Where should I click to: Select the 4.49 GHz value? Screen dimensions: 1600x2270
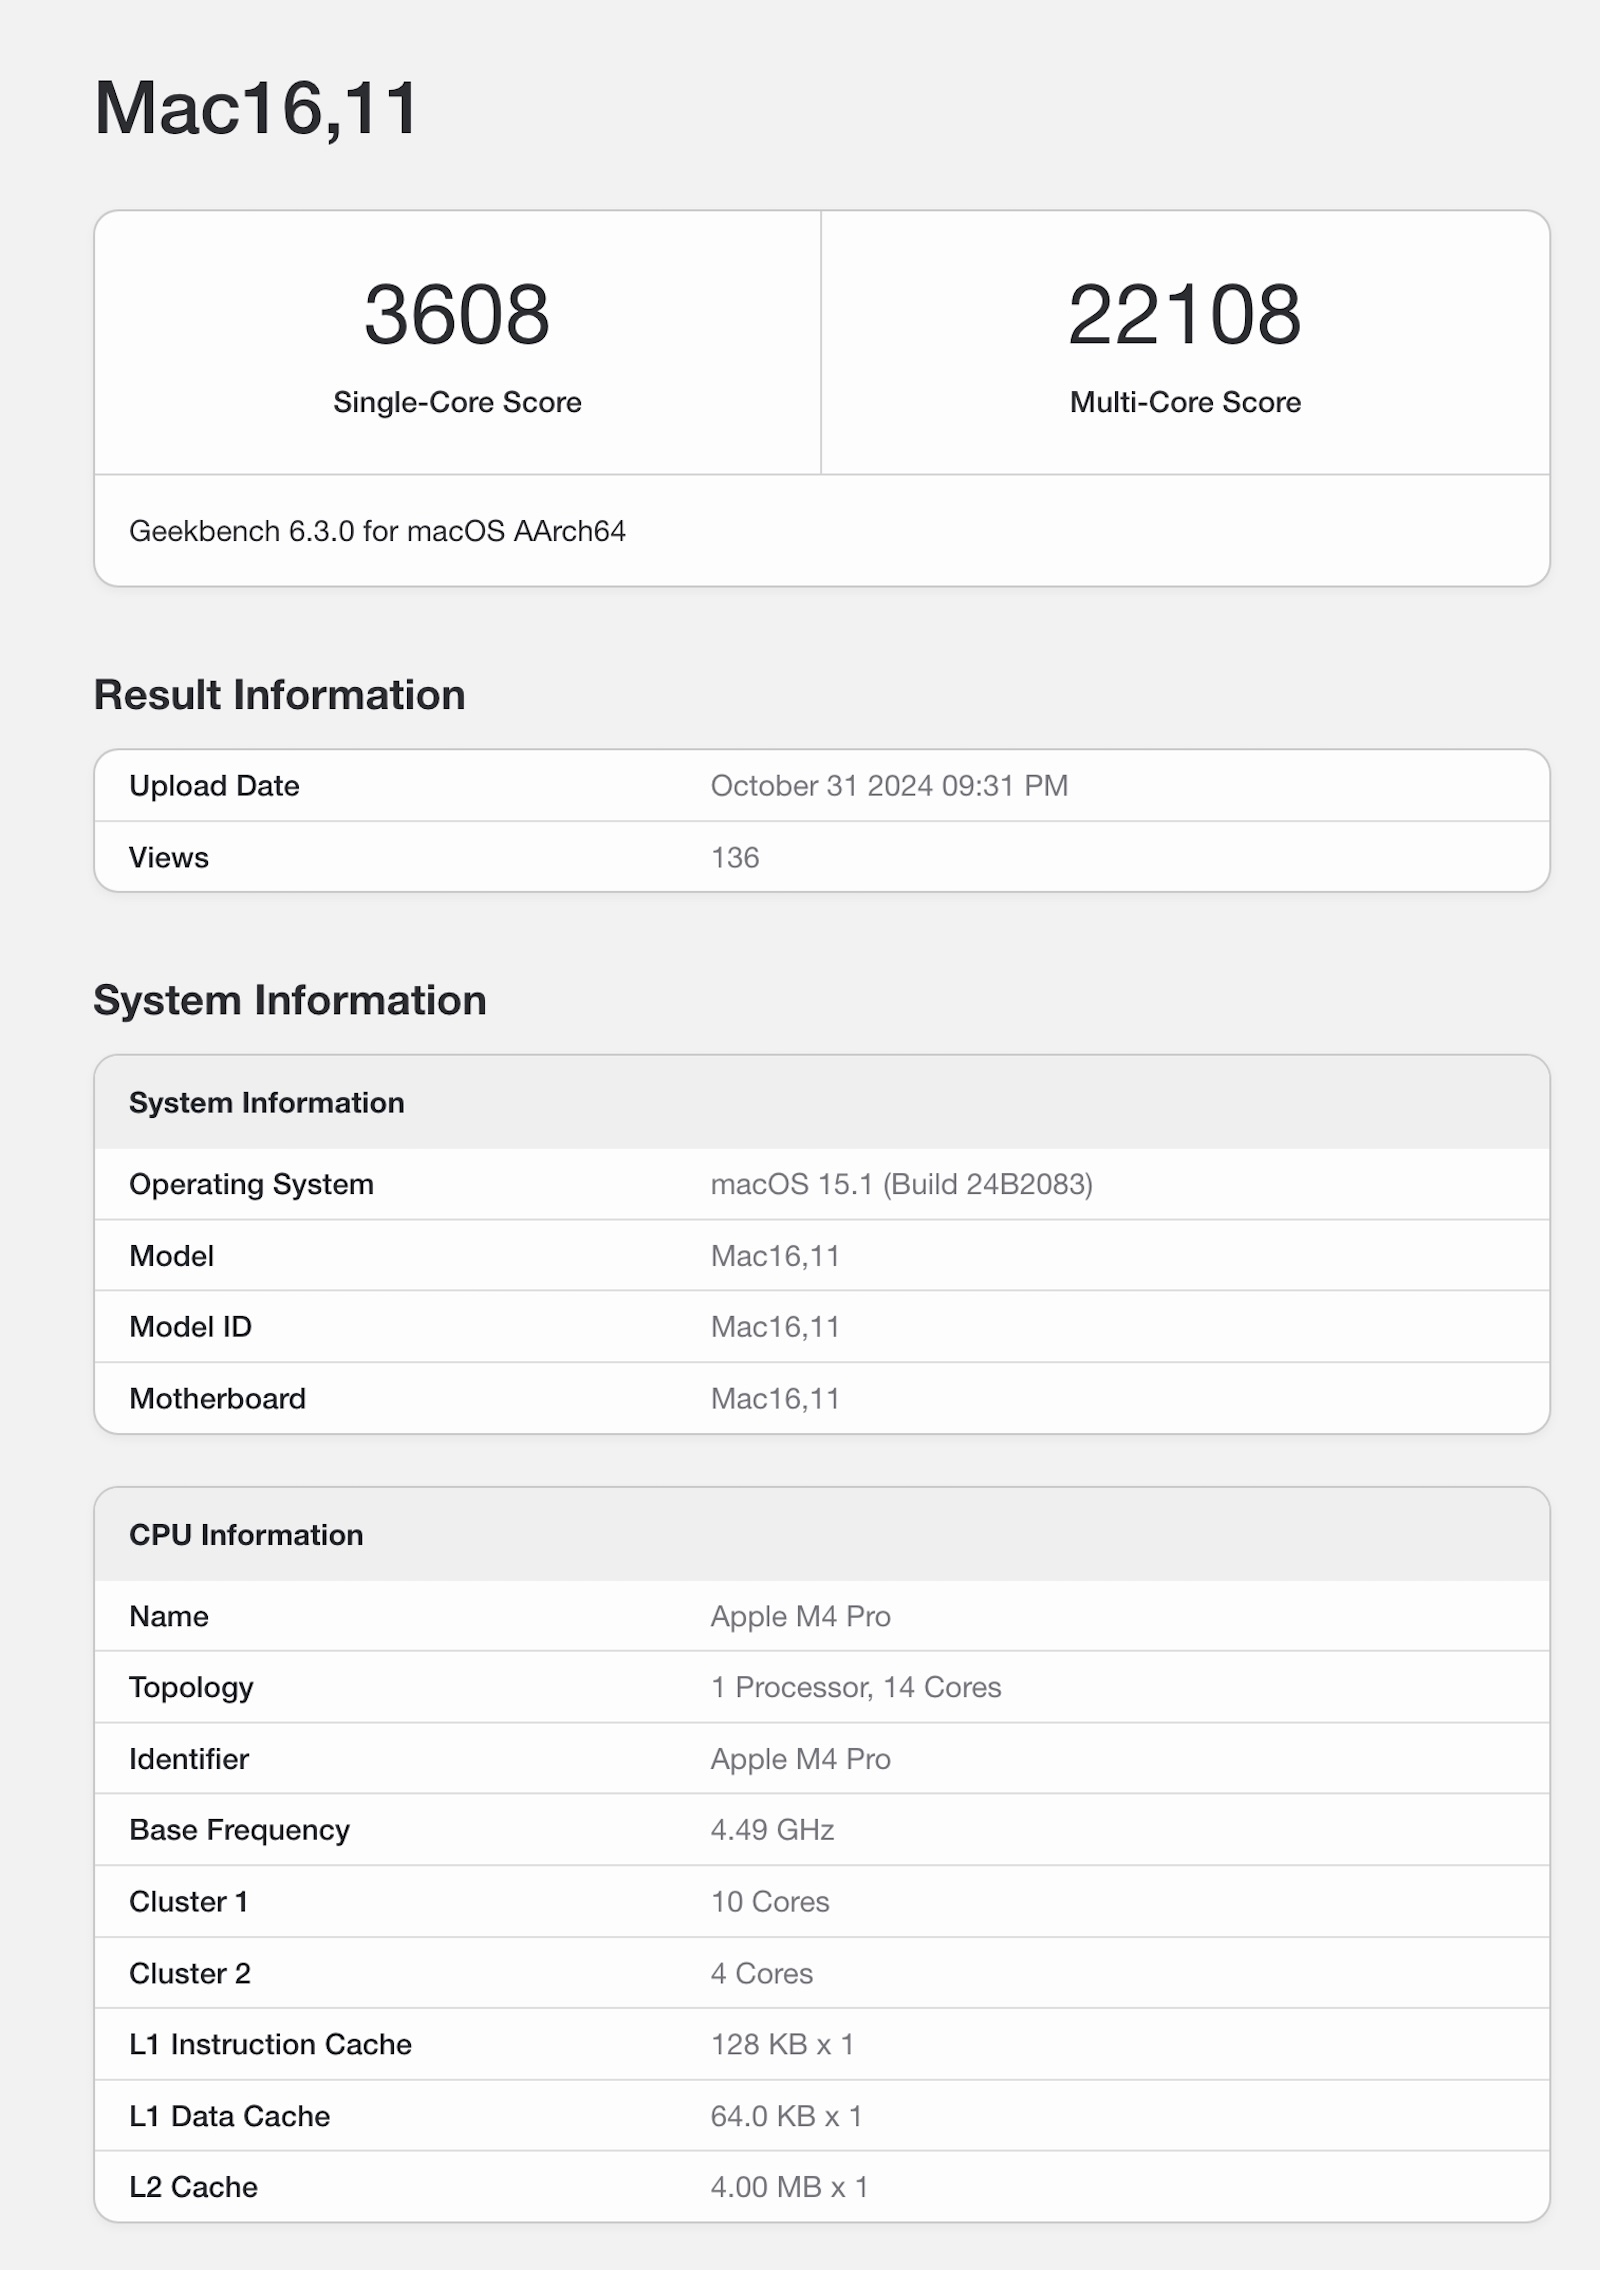[x=772, y=1830]
